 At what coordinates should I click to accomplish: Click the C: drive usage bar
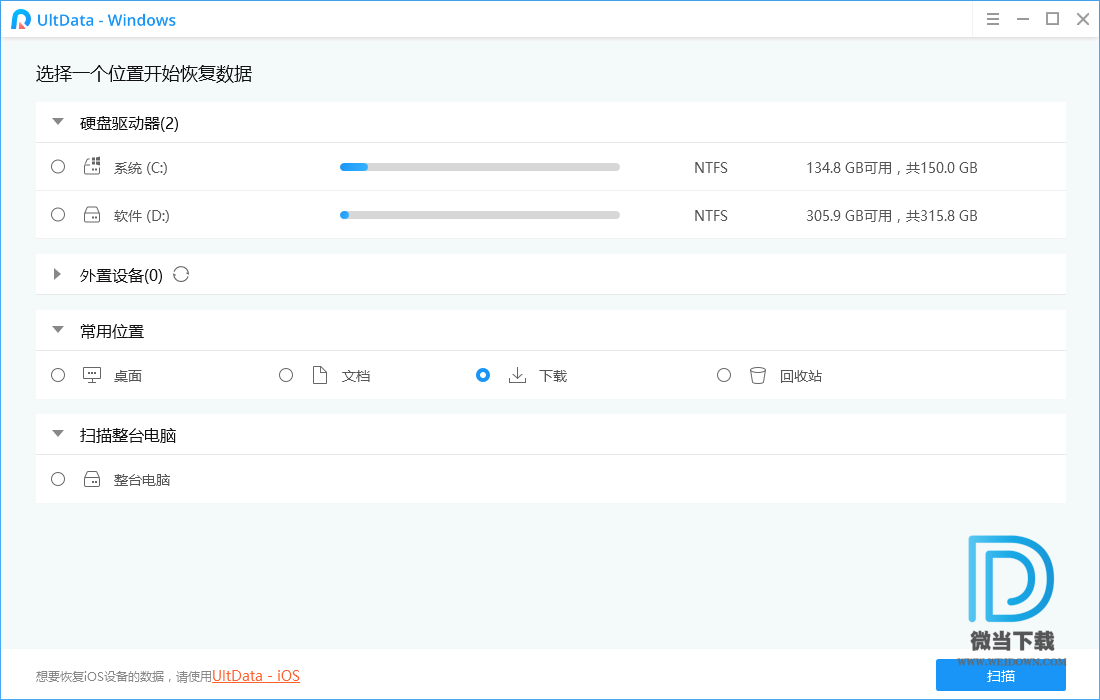[480, 167]
